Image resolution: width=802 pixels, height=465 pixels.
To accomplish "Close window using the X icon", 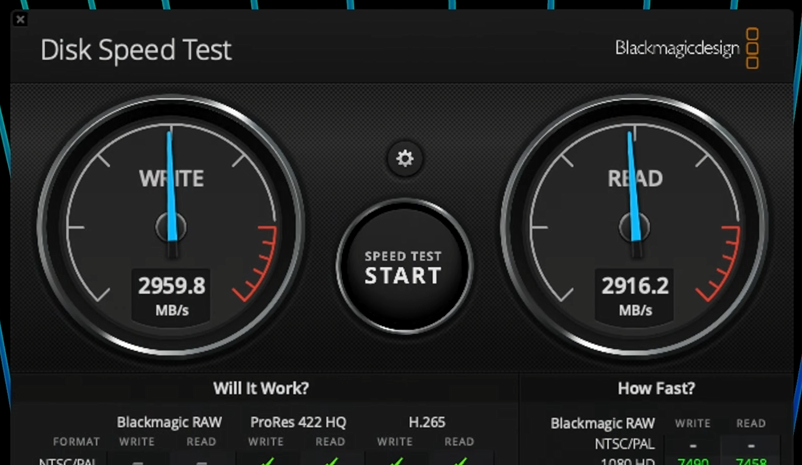I will [x=20, y=19].
